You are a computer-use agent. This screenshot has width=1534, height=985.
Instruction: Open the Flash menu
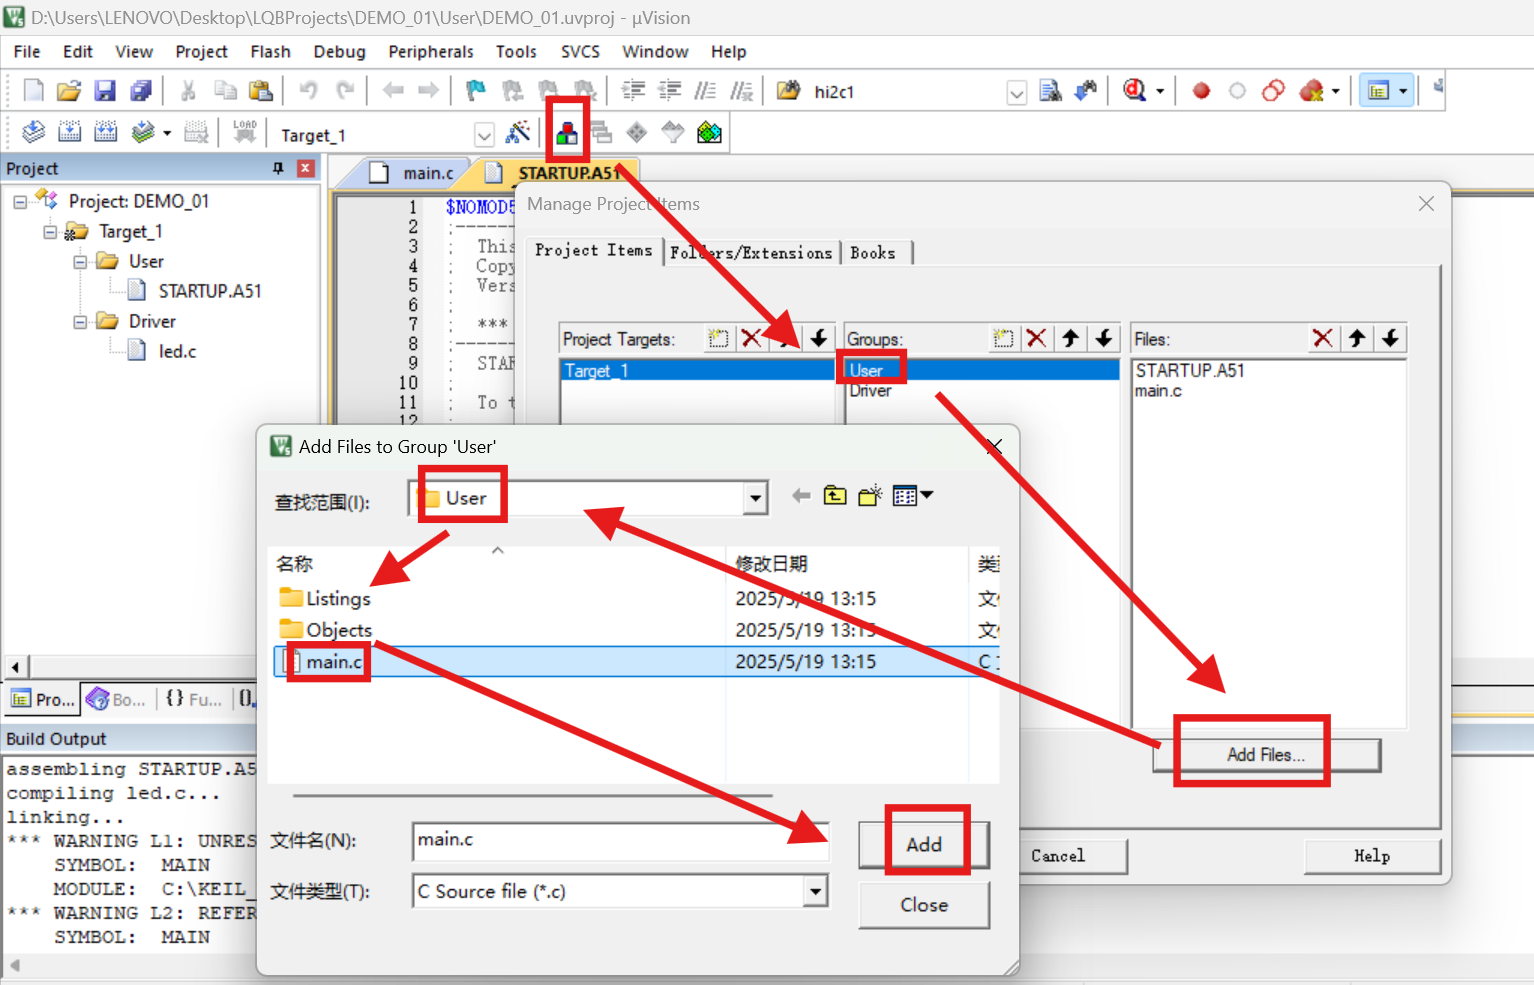click(x=270, y=52)
